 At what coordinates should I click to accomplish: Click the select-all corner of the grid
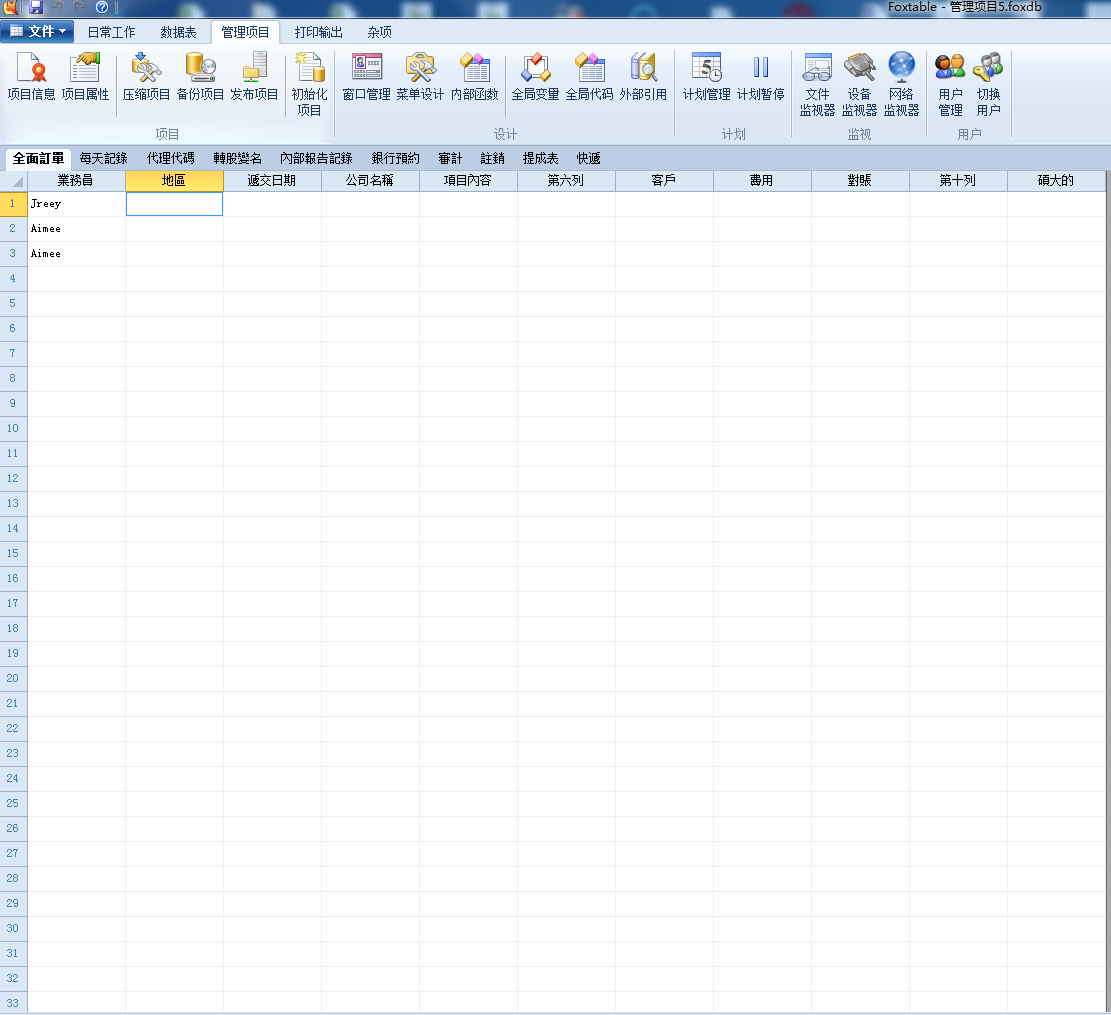pos(13,181)
